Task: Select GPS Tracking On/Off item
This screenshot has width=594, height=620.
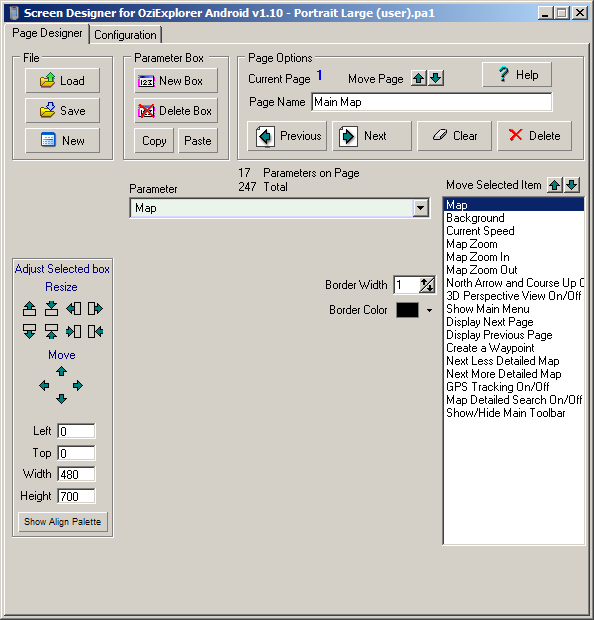Action: click(514, 387)
